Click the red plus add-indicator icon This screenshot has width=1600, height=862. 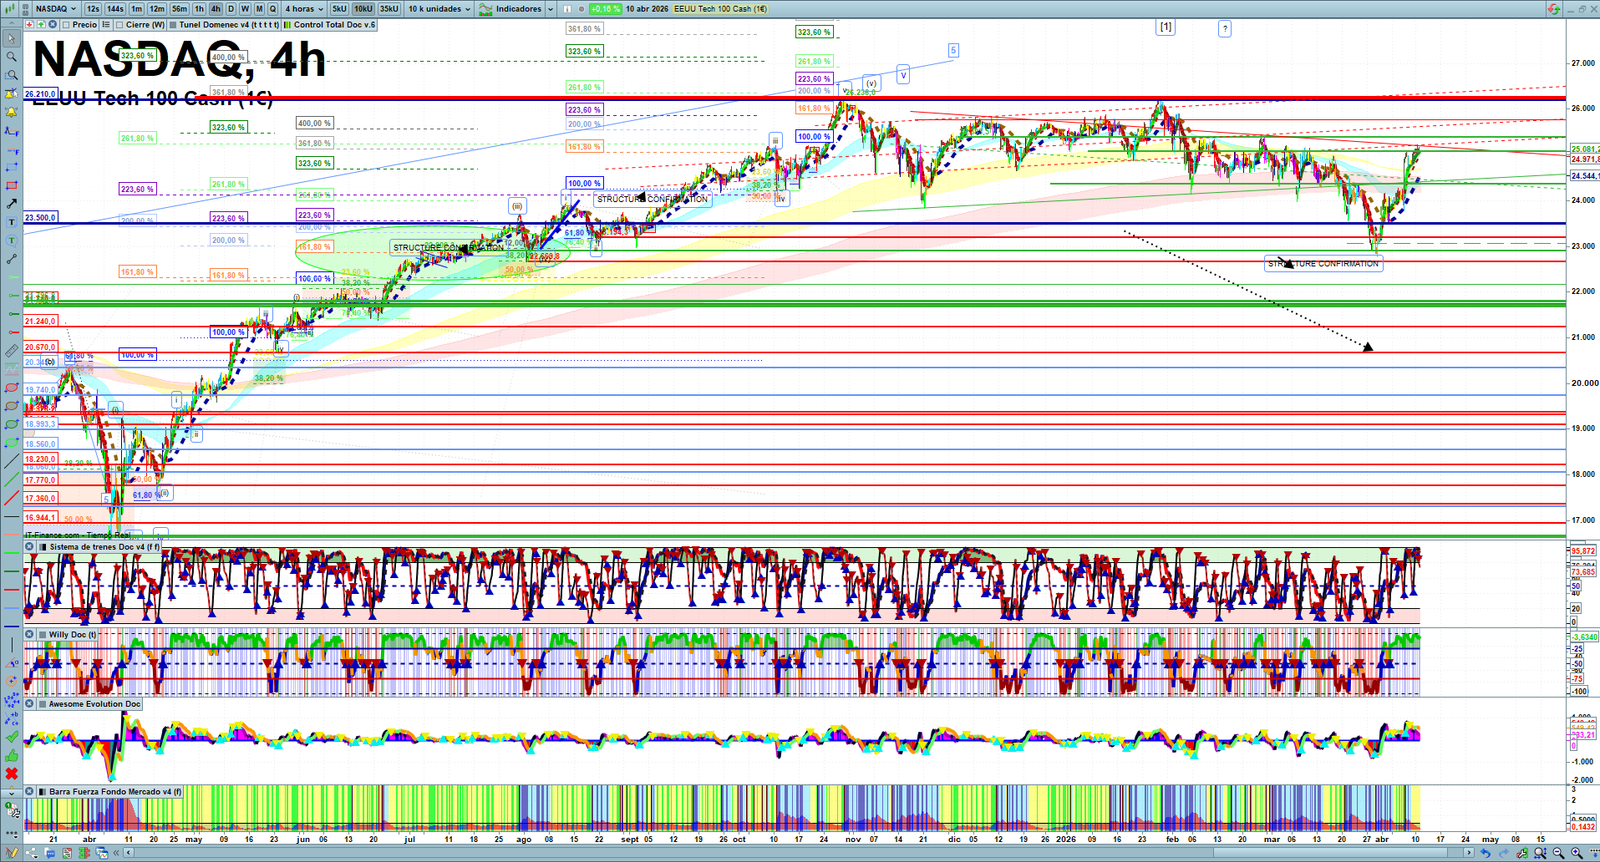(30, 25)
